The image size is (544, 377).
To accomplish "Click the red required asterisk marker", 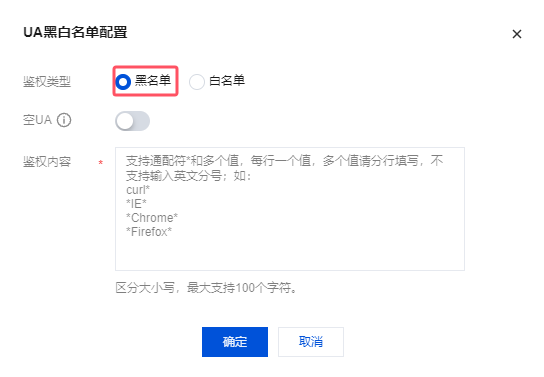I will [101, 163].
